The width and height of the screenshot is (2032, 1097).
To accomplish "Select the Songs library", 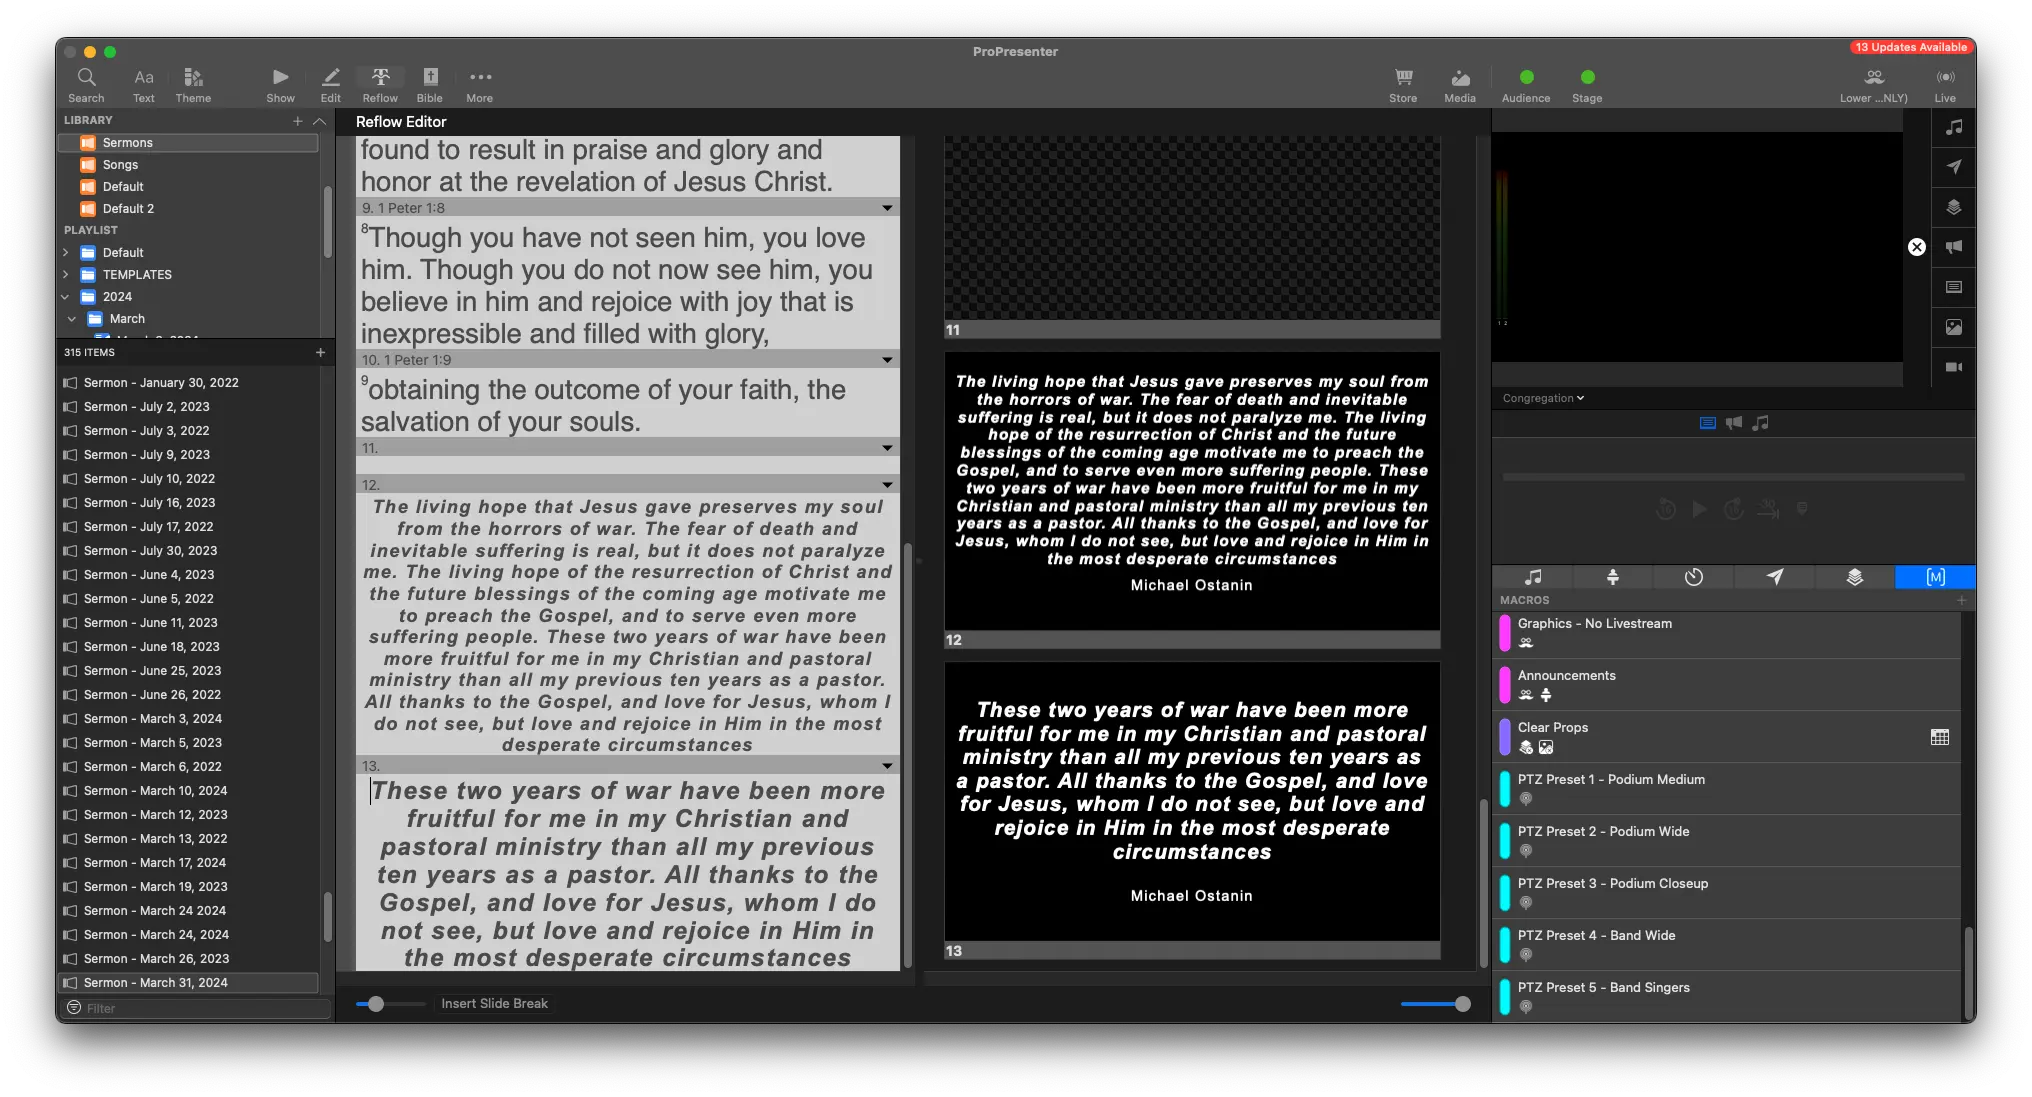I will [120, 165].
